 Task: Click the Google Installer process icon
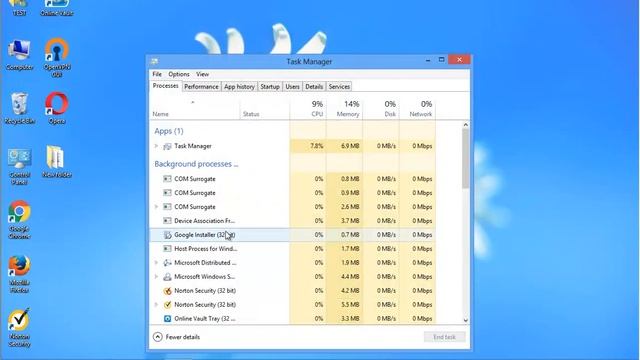tap(167, 235)
